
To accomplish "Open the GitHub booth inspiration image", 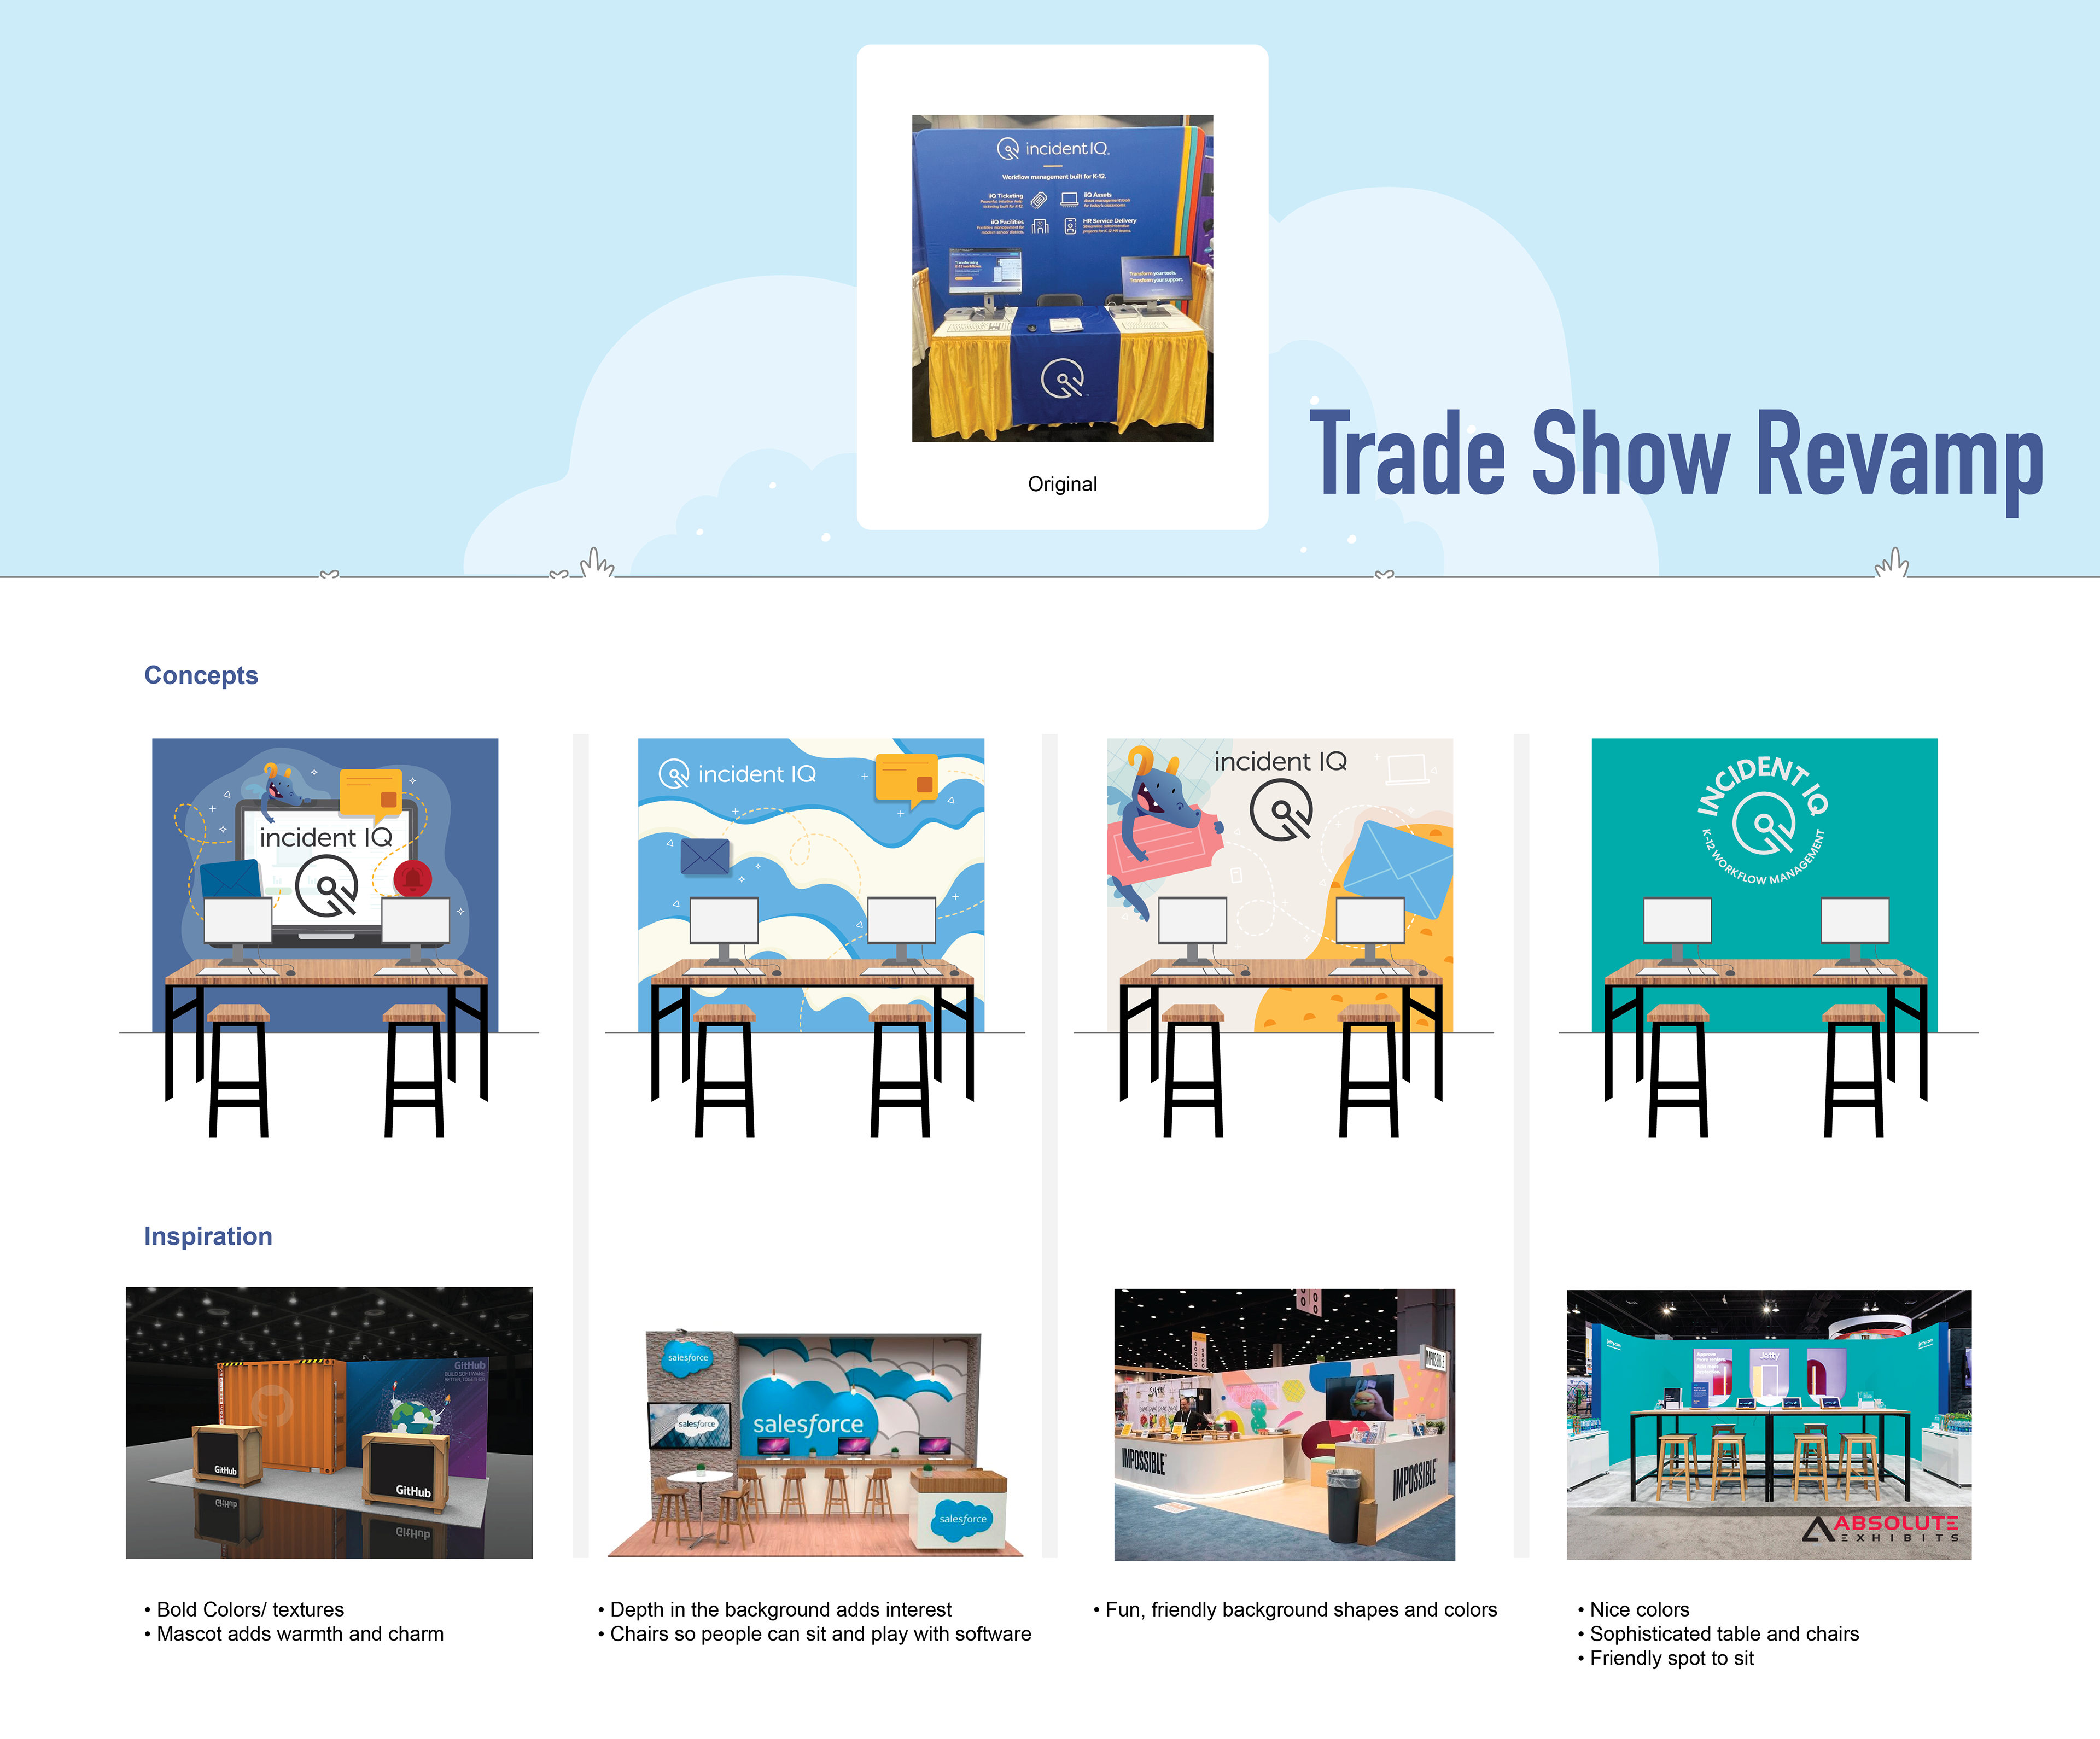I will 329,1422.
